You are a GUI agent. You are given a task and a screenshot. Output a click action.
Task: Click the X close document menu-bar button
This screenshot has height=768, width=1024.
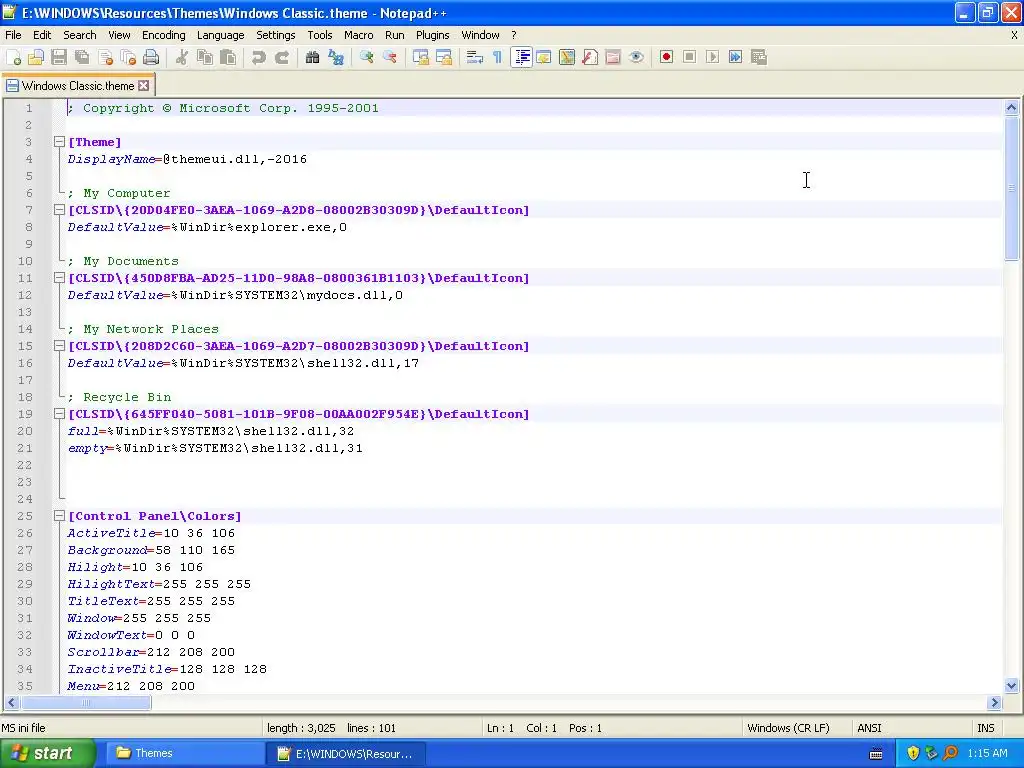1014,35
